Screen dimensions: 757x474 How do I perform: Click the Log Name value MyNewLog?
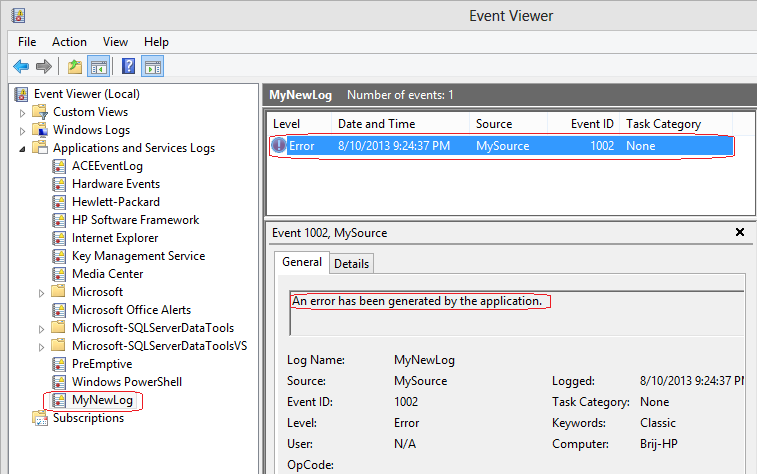pos(424,360)
